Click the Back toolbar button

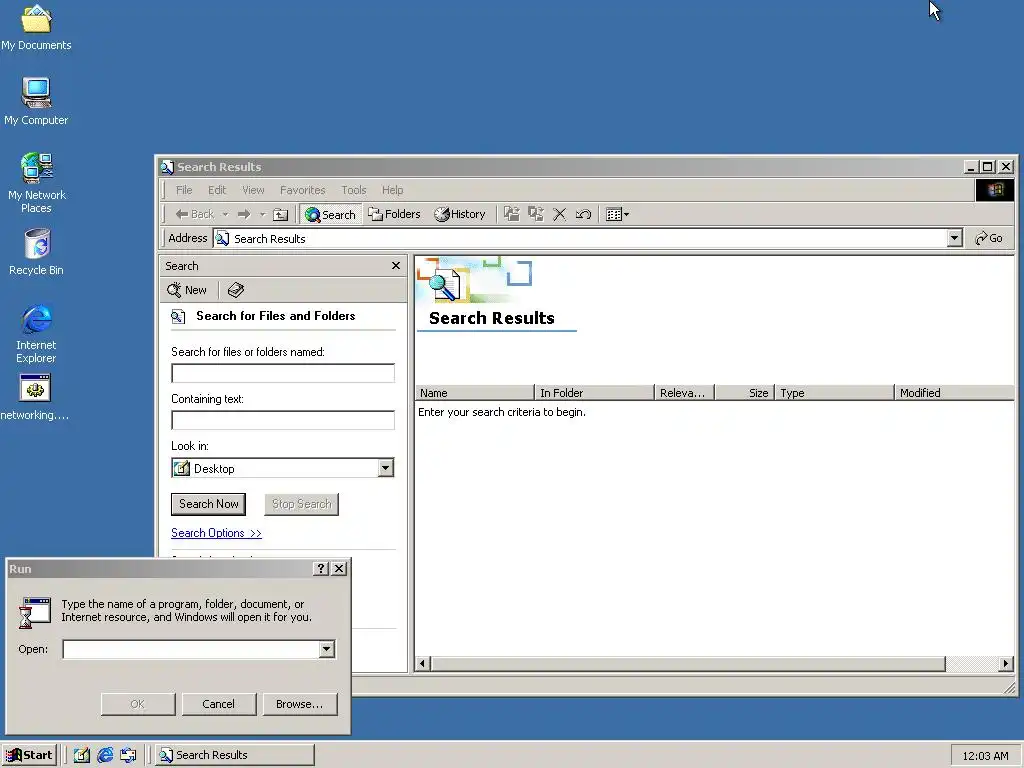point(195,214)
